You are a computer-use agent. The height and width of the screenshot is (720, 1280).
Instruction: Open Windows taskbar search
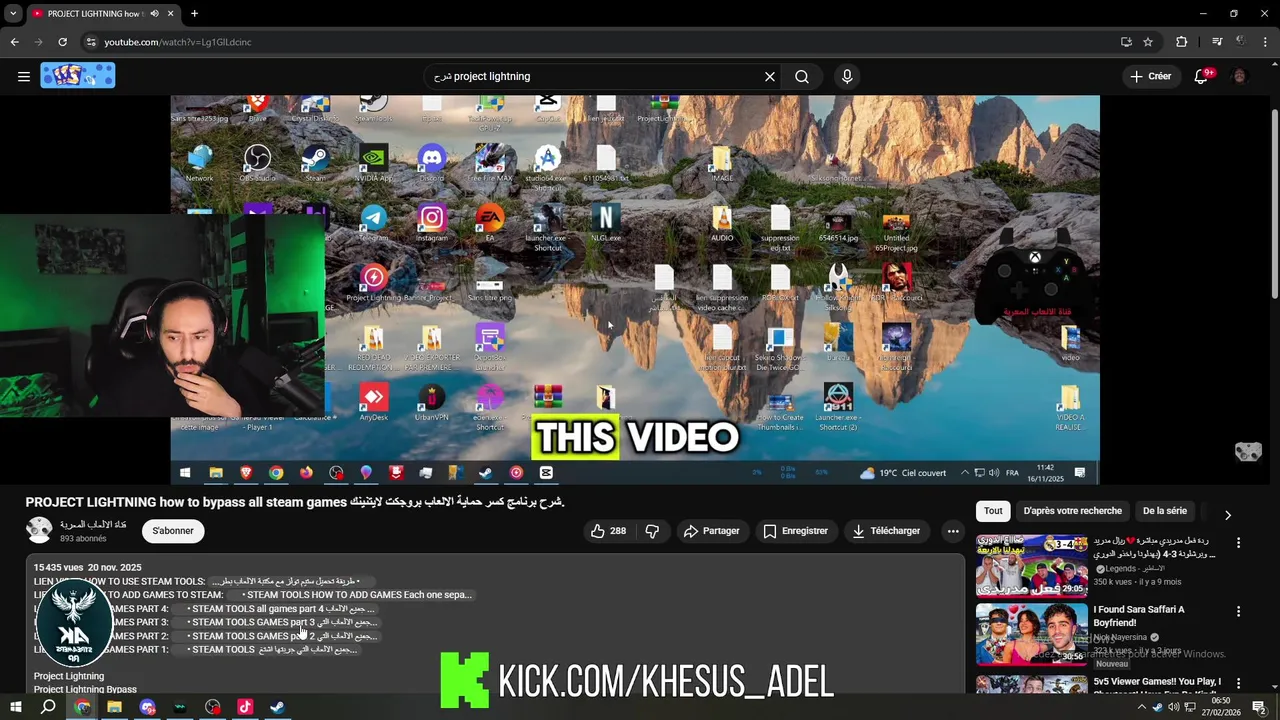click(x=48, y=707)
